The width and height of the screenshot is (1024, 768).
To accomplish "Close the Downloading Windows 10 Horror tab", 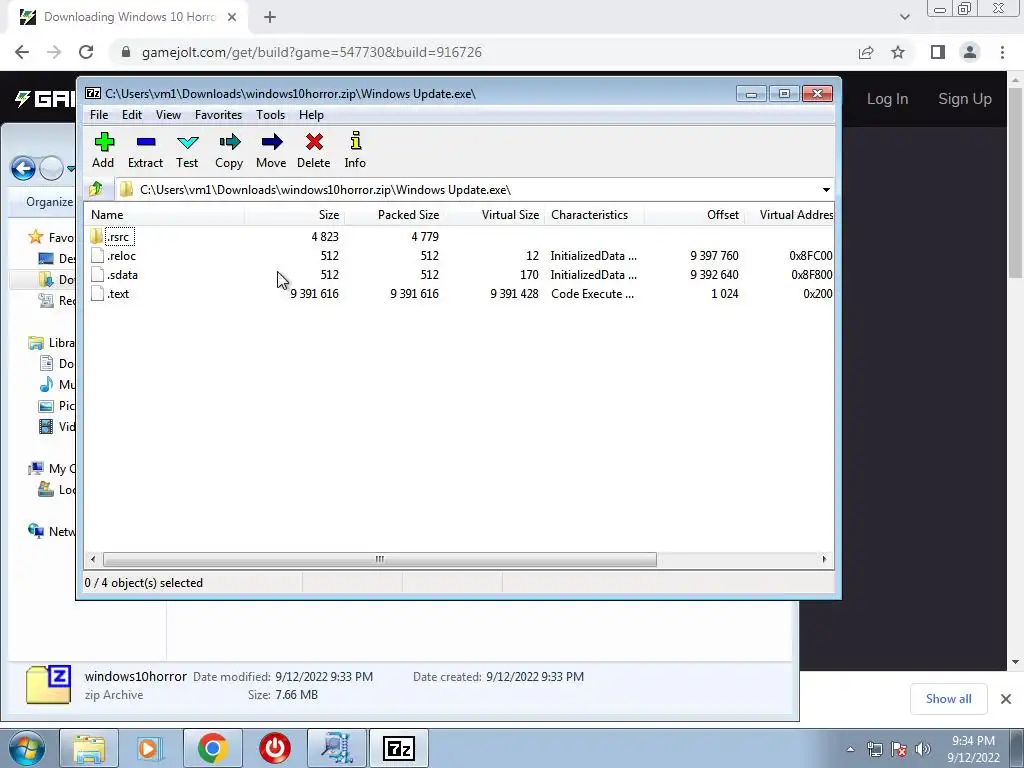I will coord(232,17).
